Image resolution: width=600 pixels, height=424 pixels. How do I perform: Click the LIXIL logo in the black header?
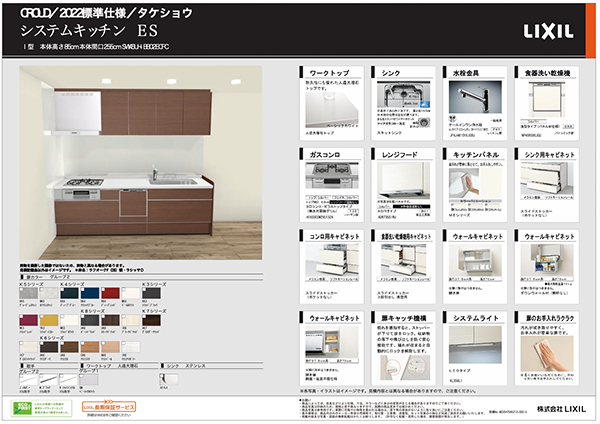click(548, 32)
